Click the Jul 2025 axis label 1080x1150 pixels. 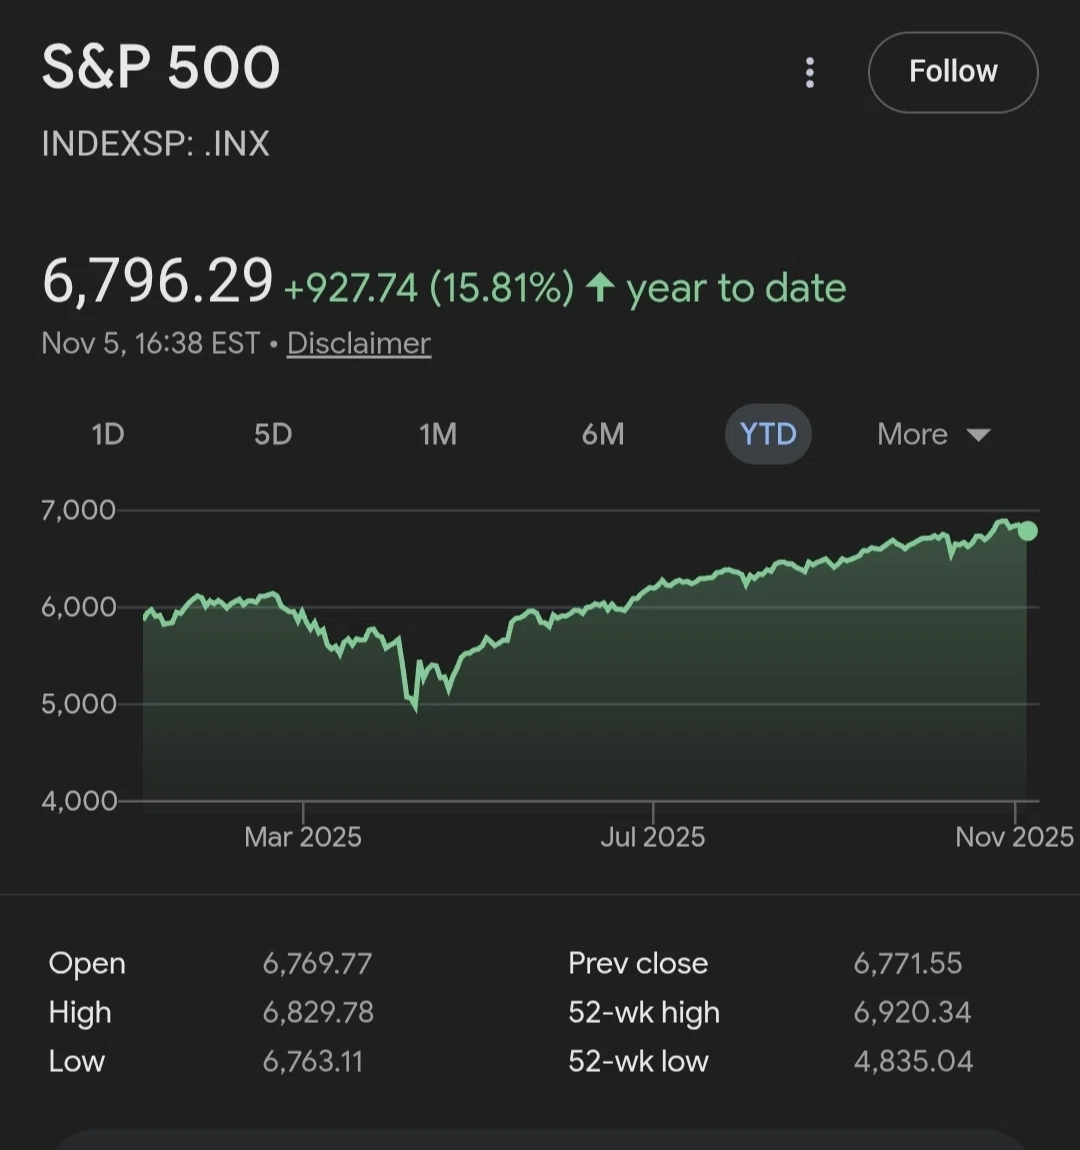tap(653, 837)
